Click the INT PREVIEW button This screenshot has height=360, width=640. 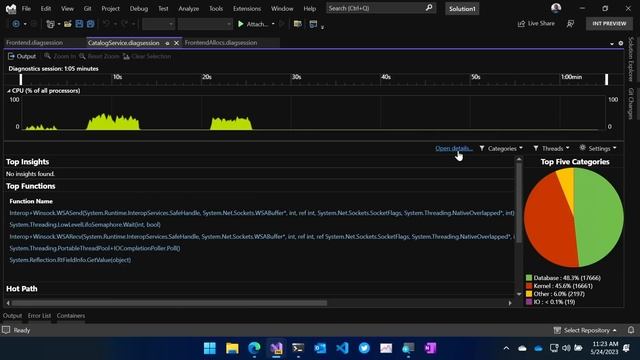coord(609,24)
